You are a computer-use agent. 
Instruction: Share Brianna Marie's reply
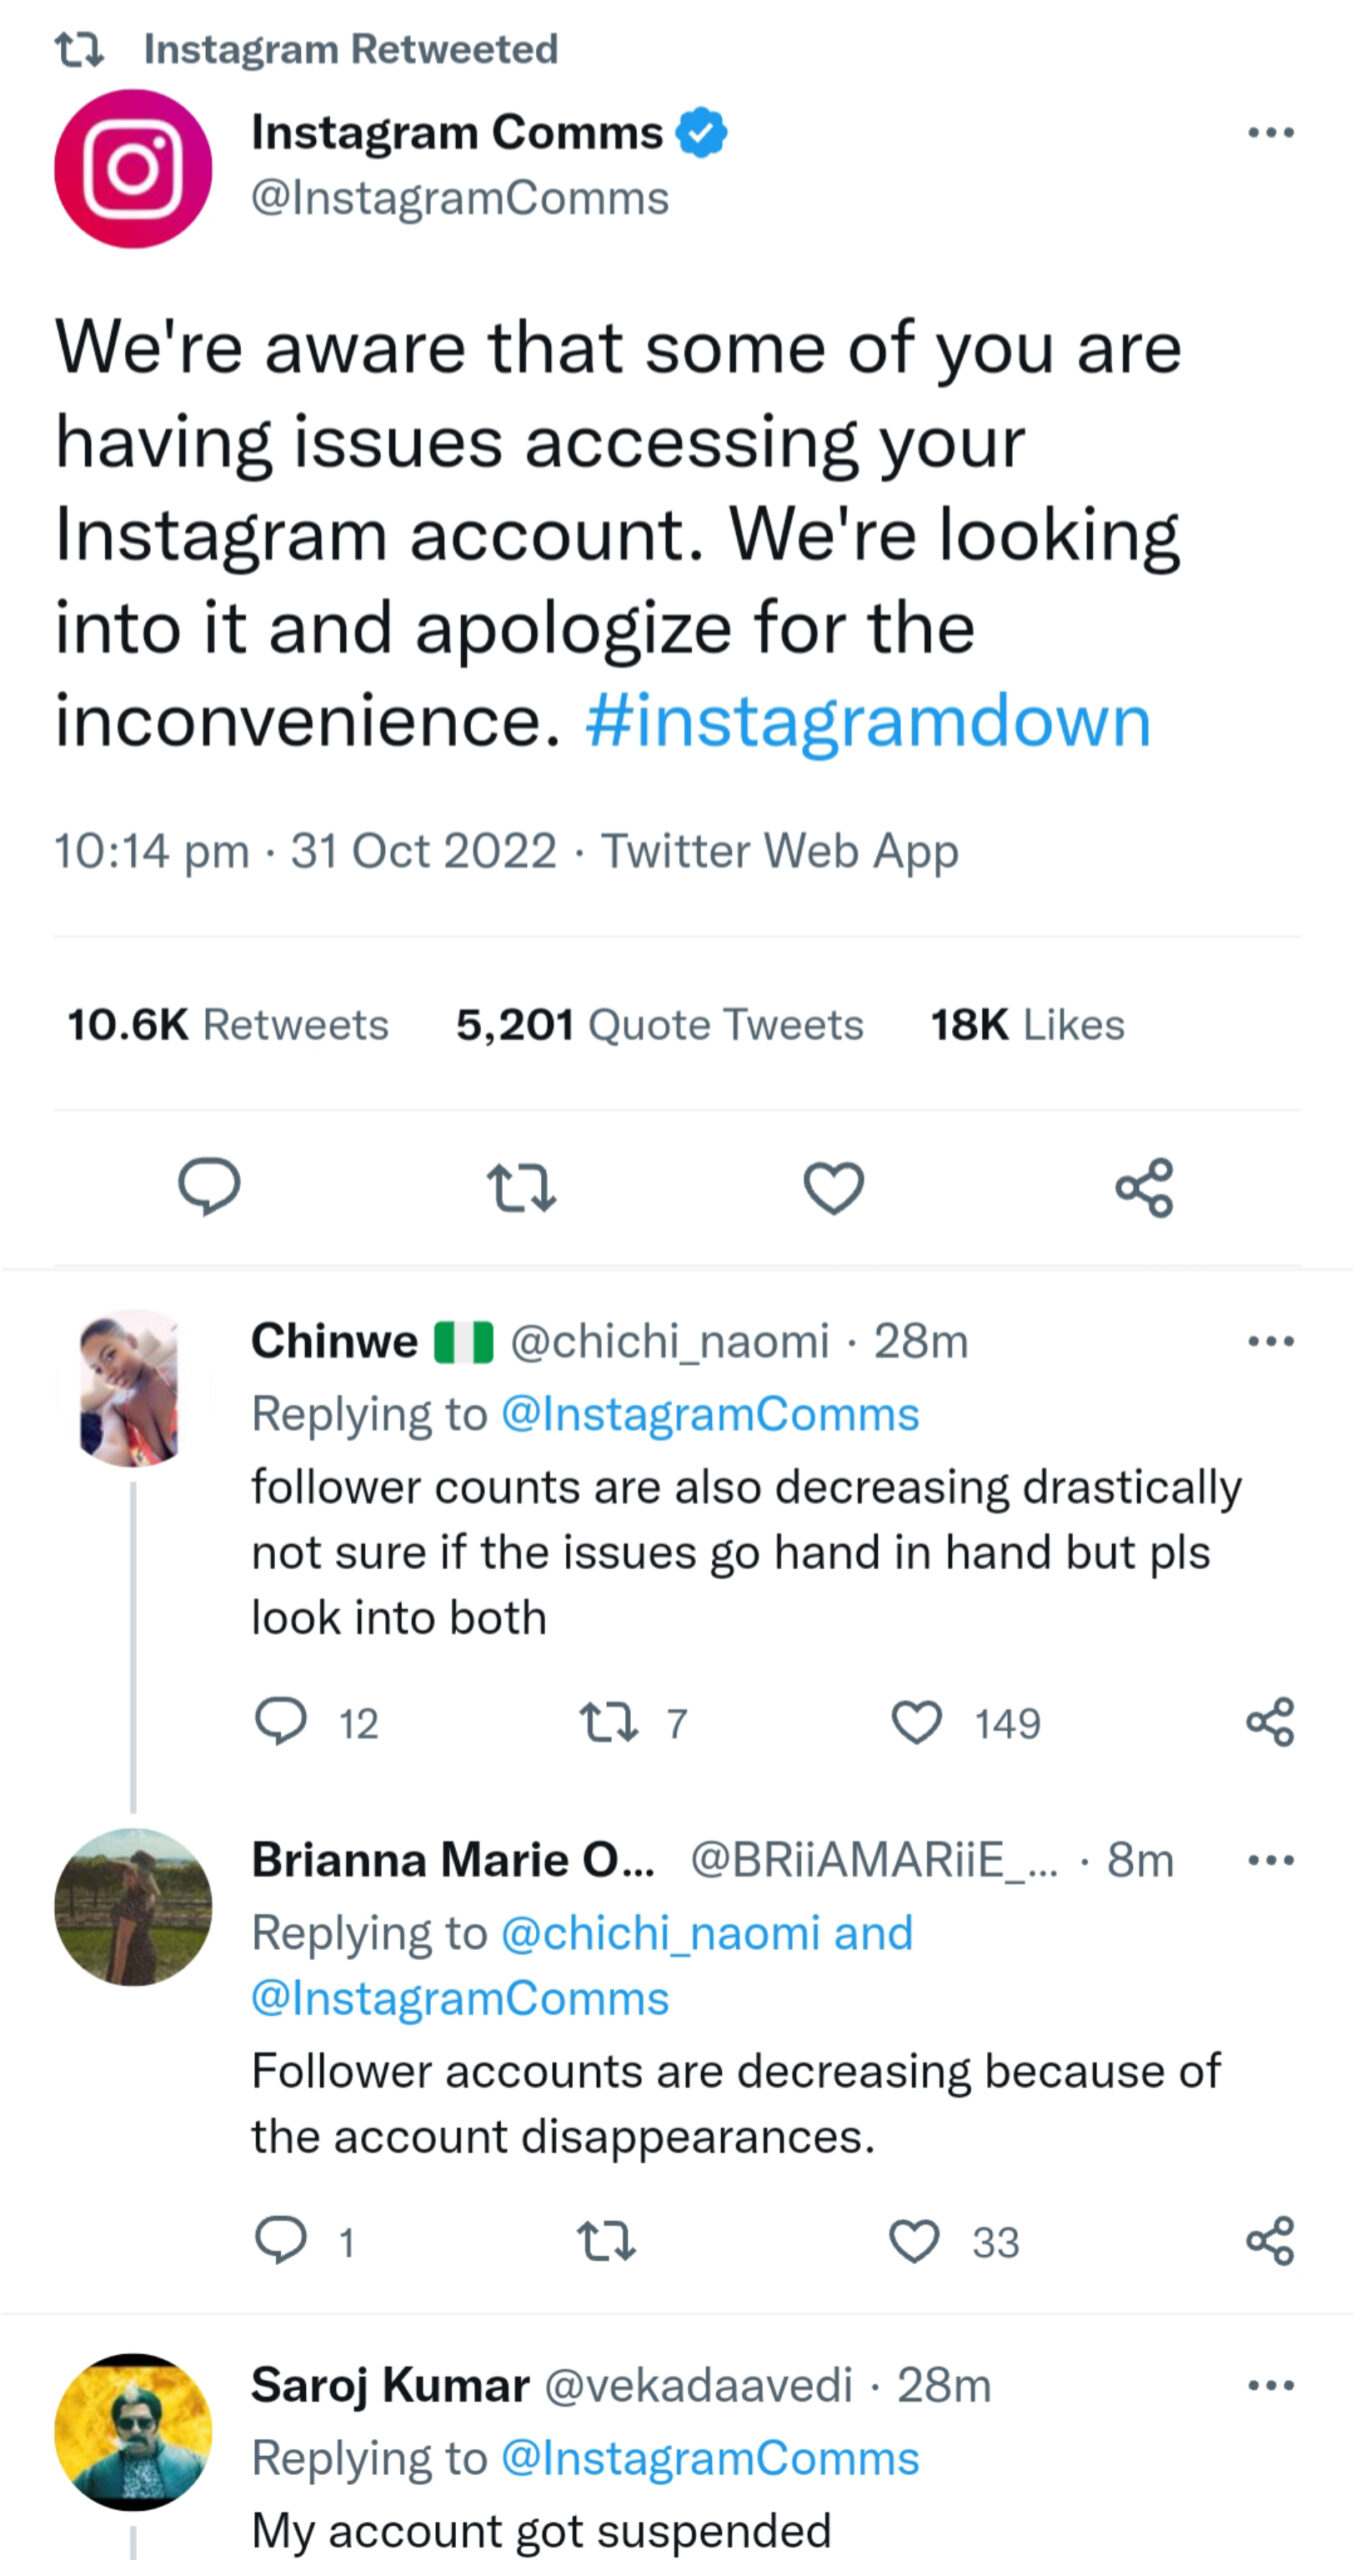(1270, 2241)
